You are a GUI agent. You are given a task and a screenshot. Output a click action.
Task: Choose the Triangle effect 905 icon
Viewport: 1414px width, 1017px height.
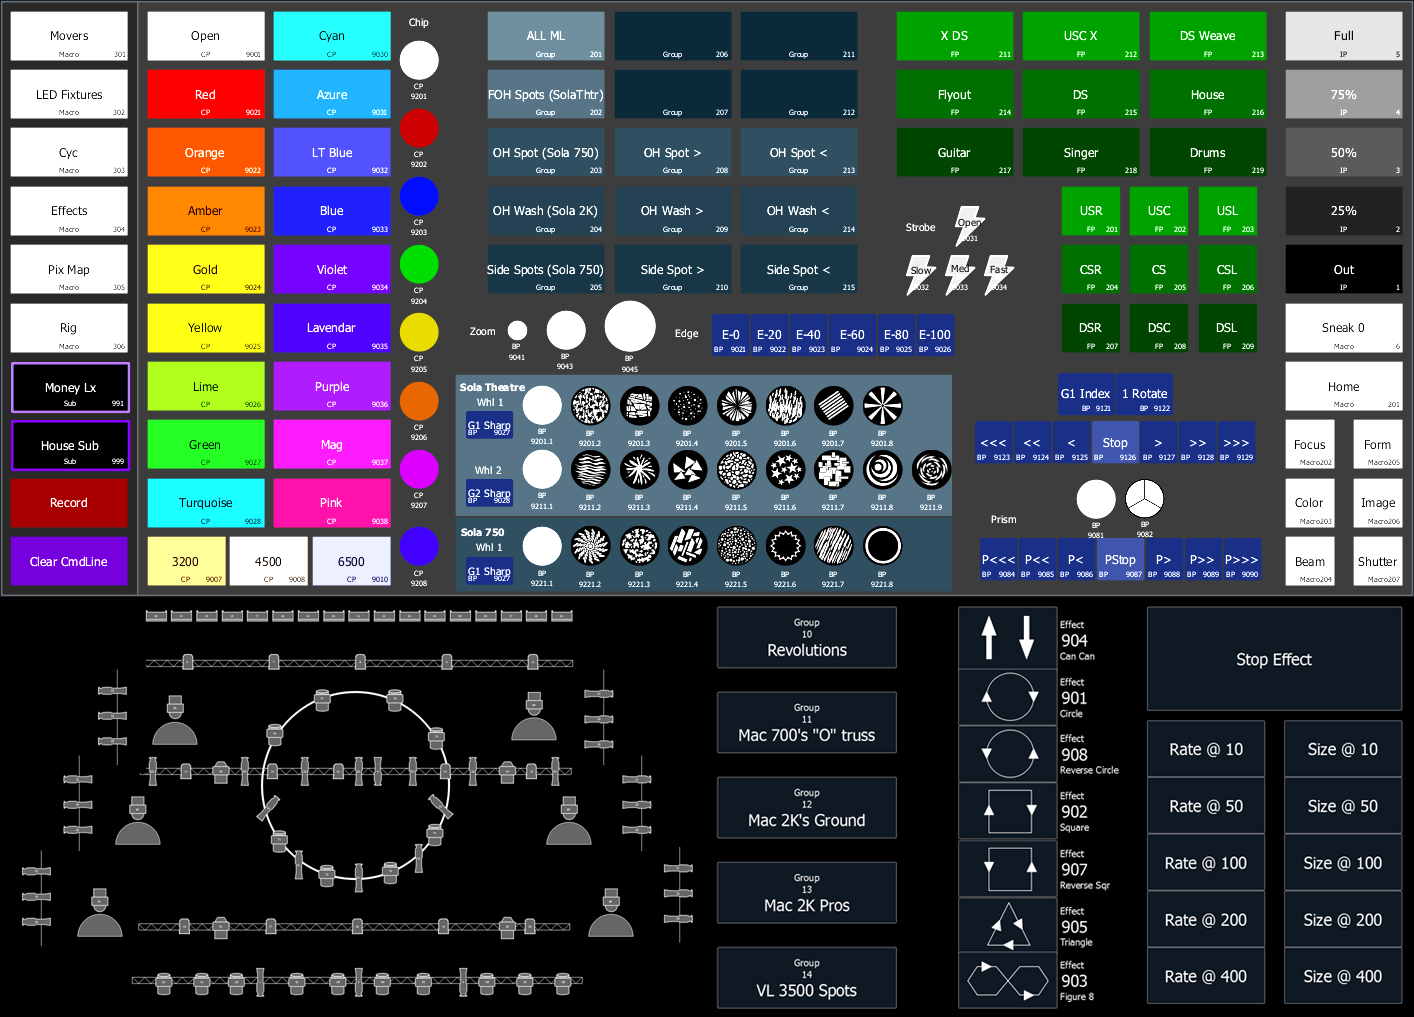click(x=1009, y=925)
